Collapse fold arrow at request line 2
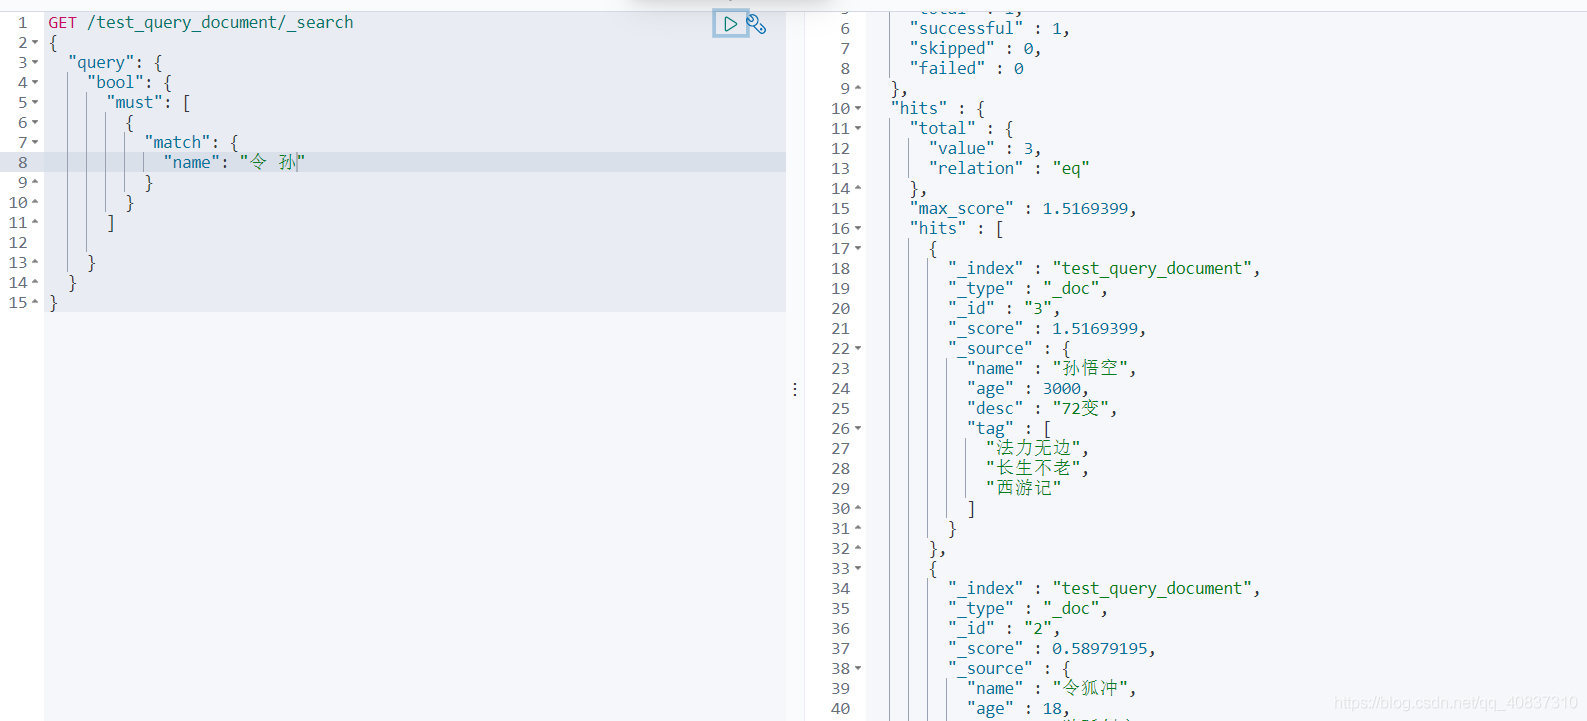Image resolution: width=1587 pixels, height=721 pixels. point(35,42)
